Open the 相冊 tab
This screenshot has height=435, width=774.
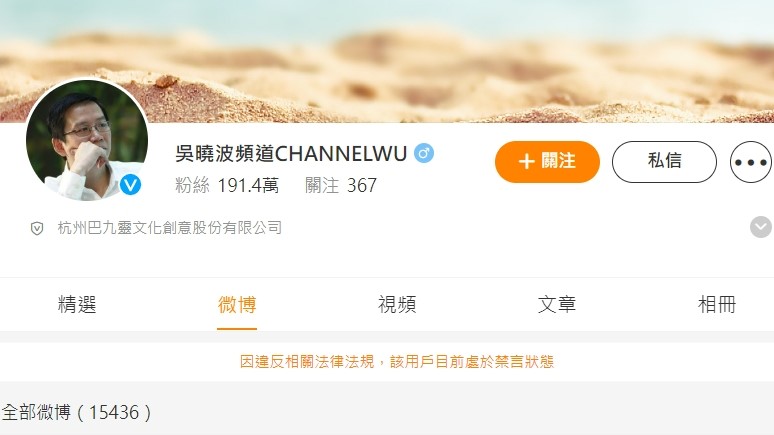point(717,305)
